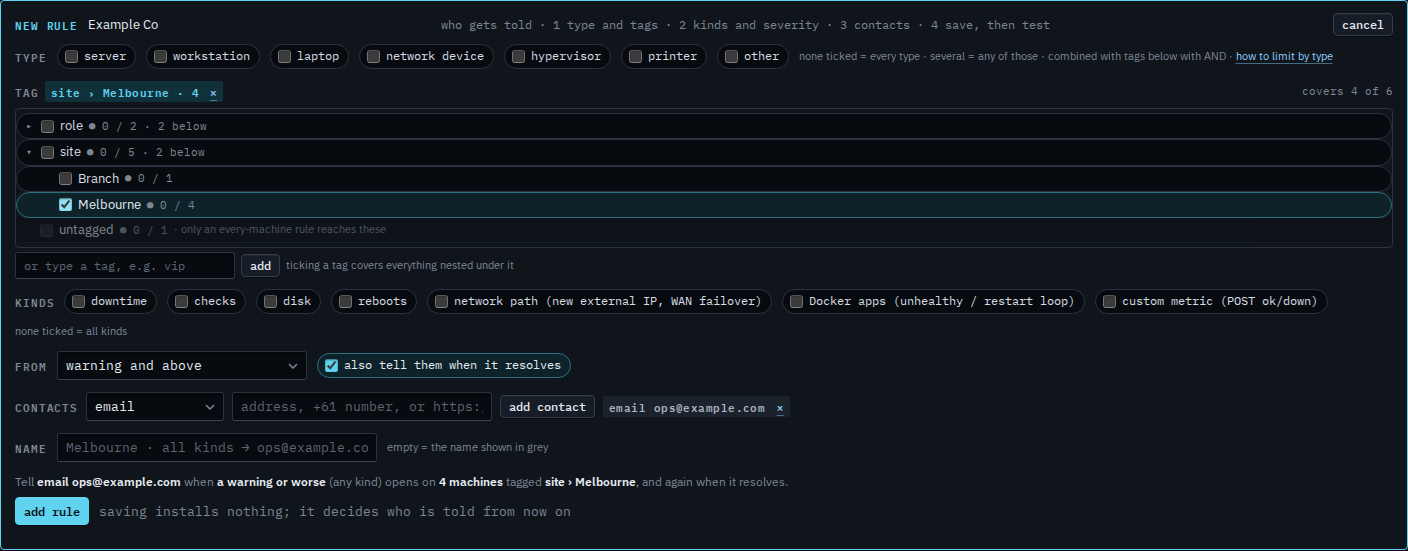The height and width of the screenshot is (551, 1408).
Task: Click the none ticked = all kinds note
Action: tap(71, 331)
